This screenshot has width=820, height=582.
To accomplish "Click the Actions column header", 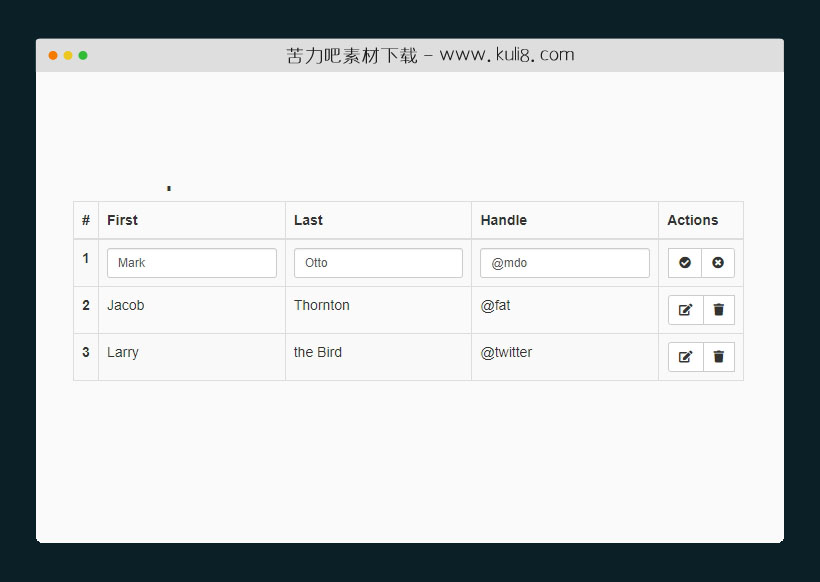I will [x=693, y=220].
